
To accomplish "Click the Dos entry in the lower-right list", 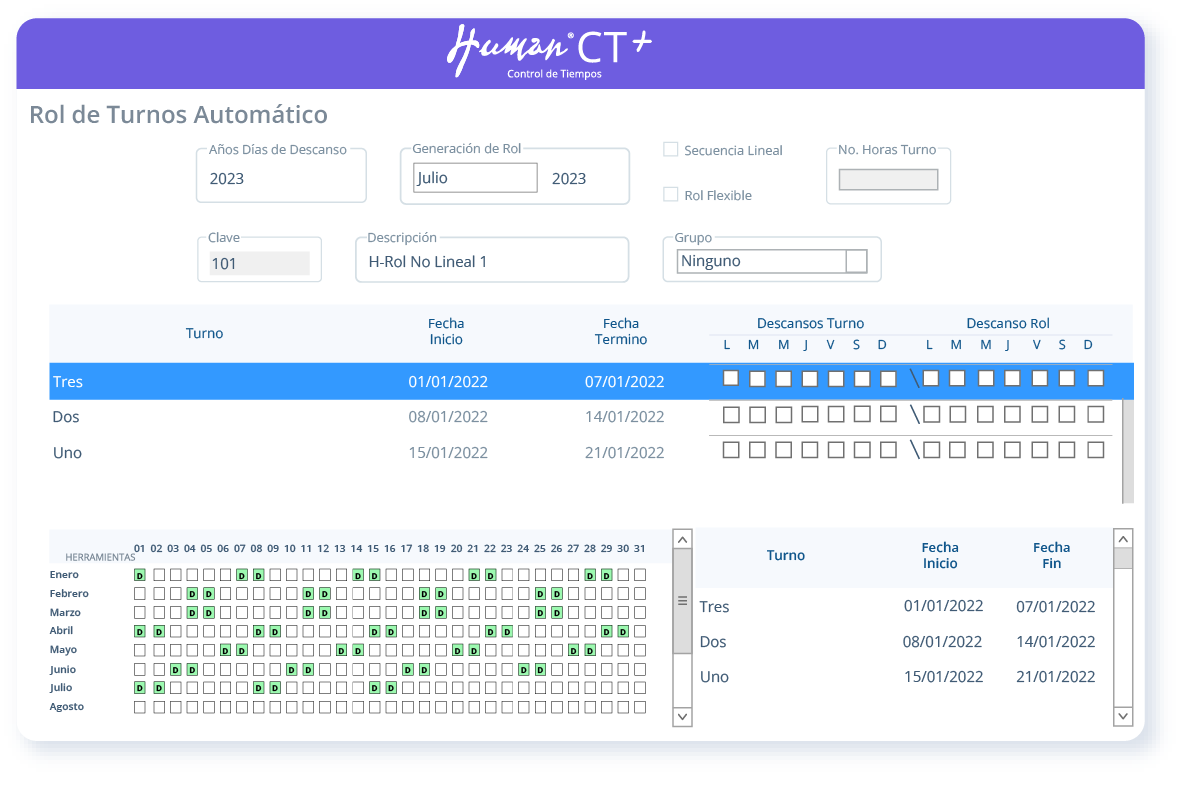I will tap(713, 642).
